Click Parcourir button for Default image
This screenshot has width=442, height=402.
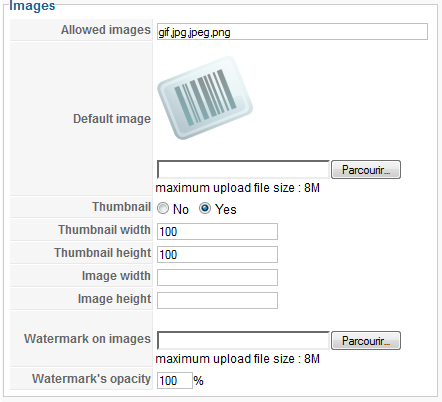tap(366, 170)
